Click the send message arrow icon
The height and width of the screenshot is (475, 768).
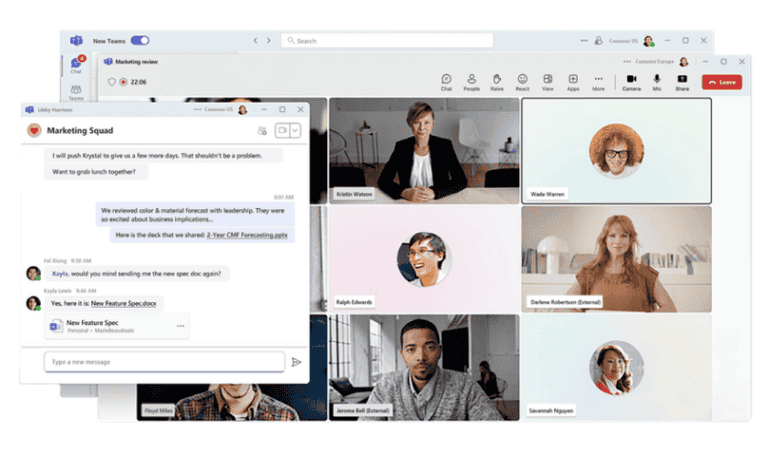click(x=296, y=362)
